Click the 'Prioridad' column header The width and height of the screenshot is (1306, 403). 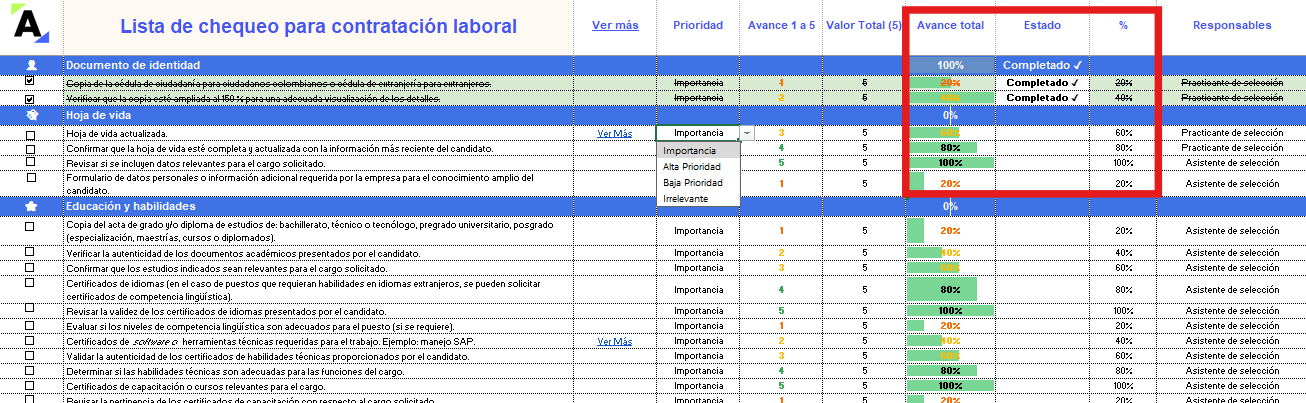coord(698,26)
